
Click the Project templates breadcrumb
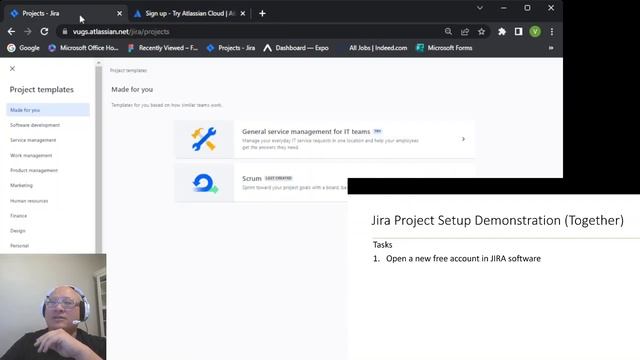pyautogui.click(x=128, y=70)
